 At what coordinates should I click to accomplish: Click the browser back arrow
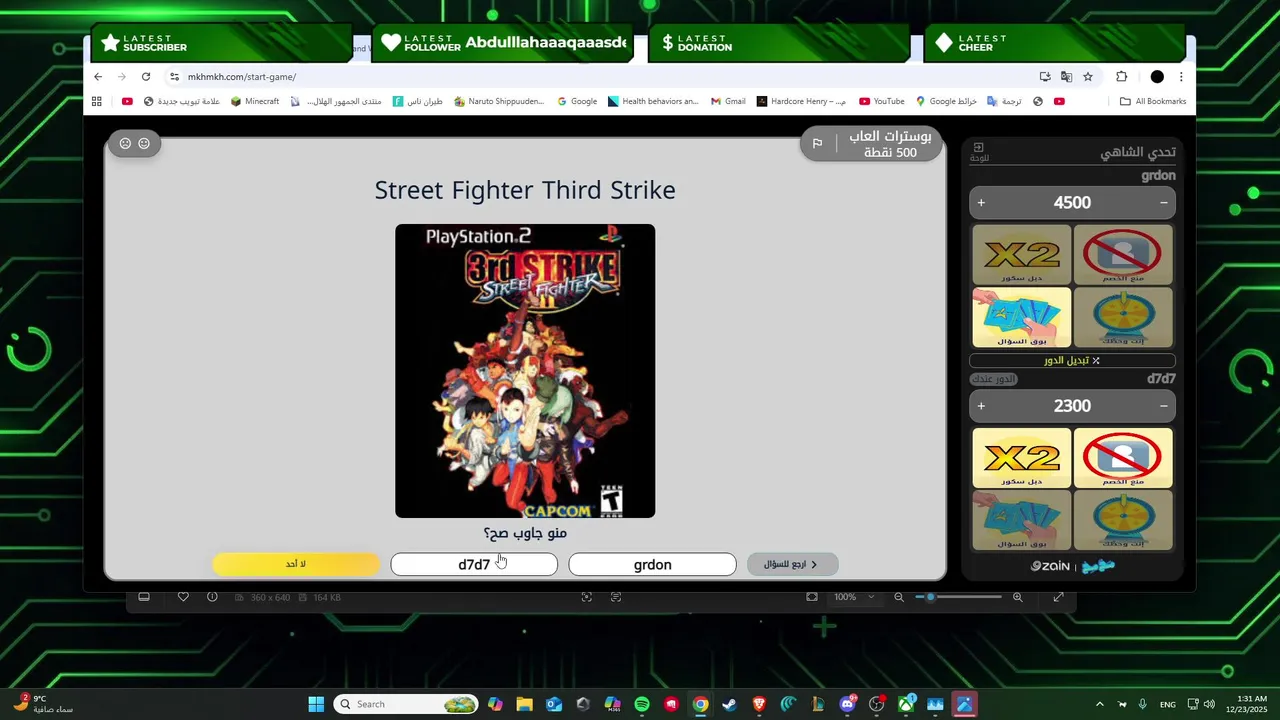pos(98,77)
